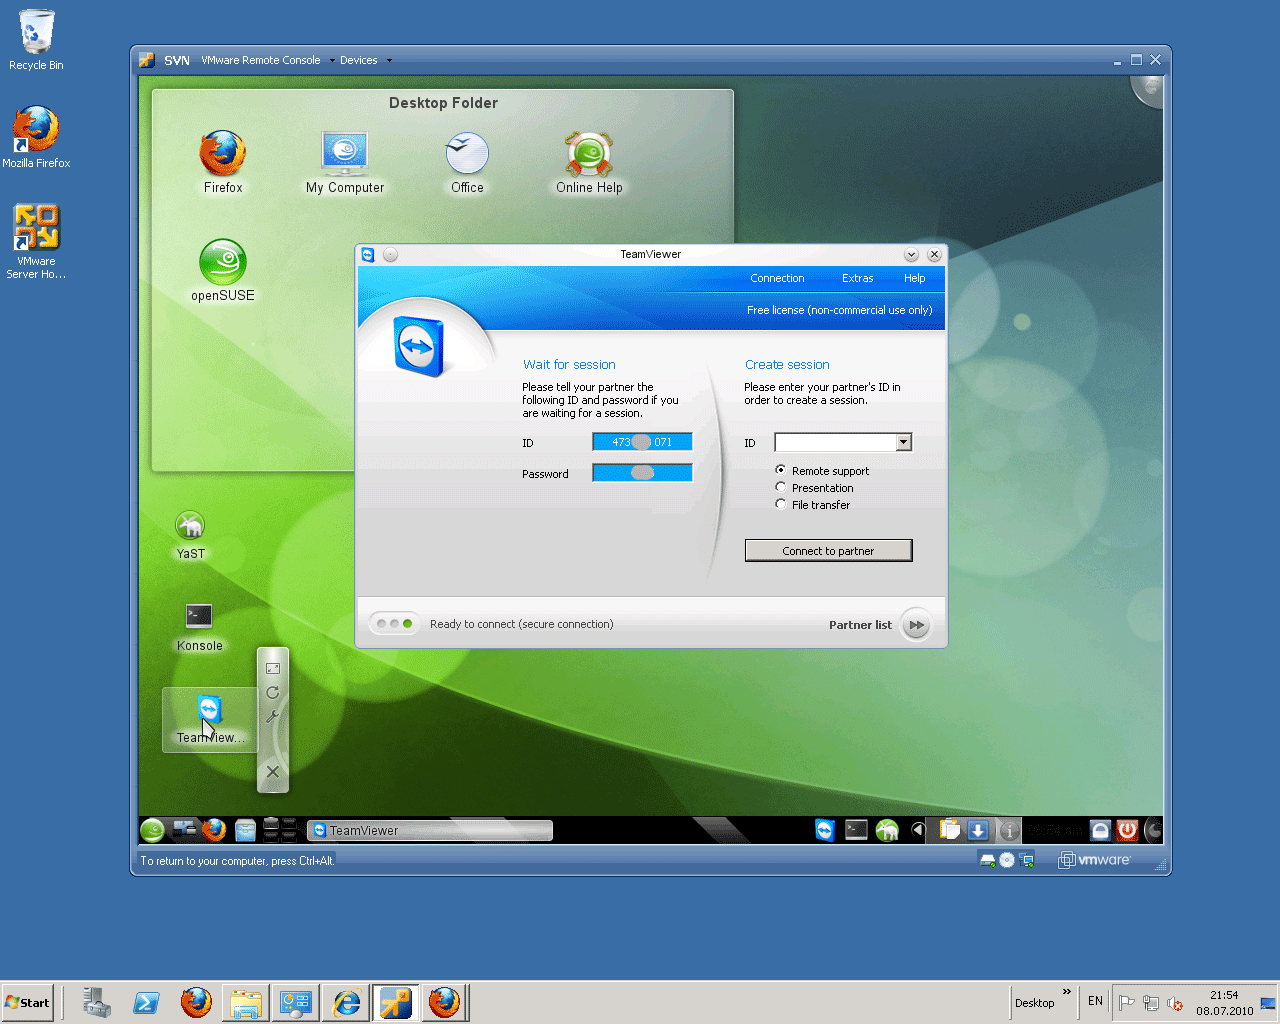Select the Remote support radio button

[781, 470]
